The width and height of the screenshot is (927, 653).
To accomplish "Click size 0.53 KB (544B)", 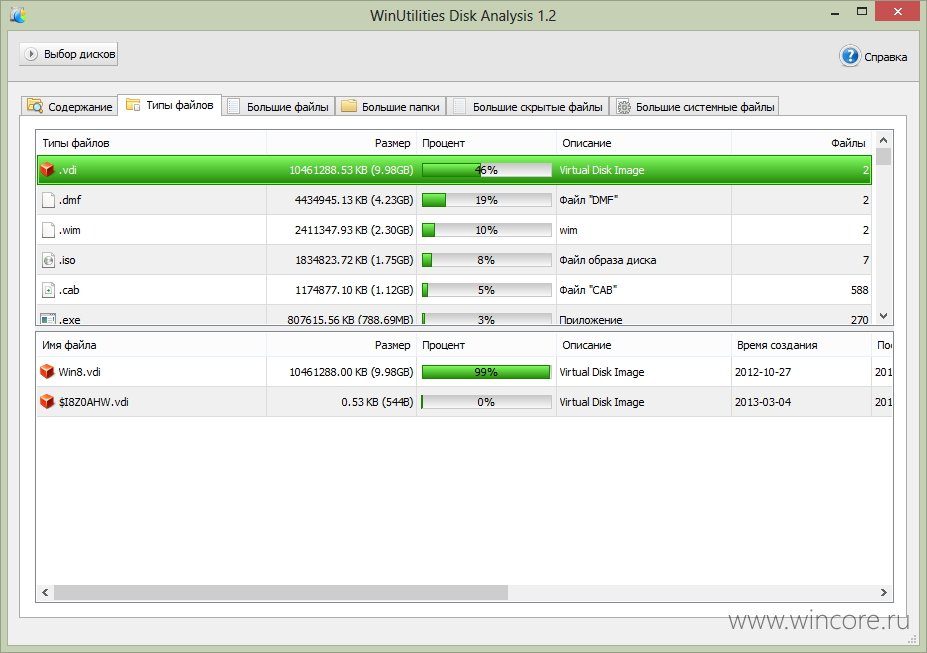I will [x=377, y=402].
